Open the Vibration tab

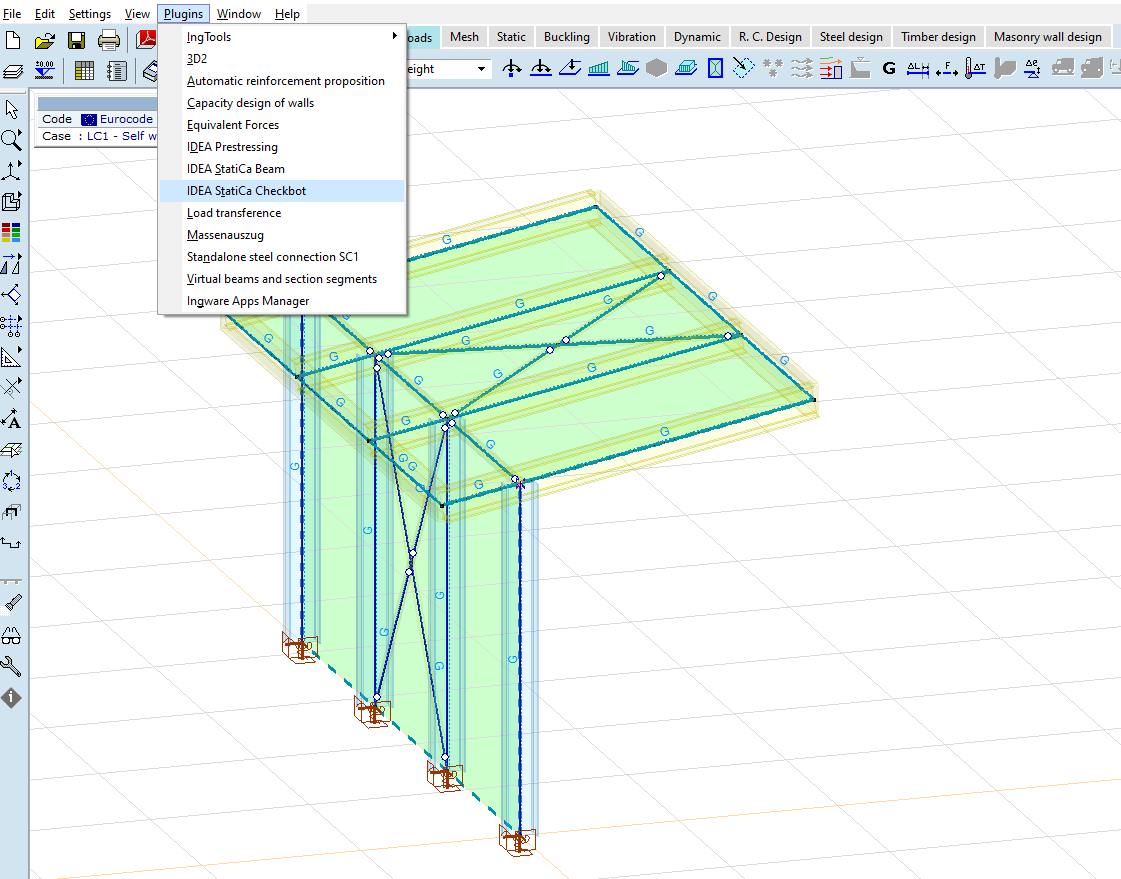(x=631, y=36)
